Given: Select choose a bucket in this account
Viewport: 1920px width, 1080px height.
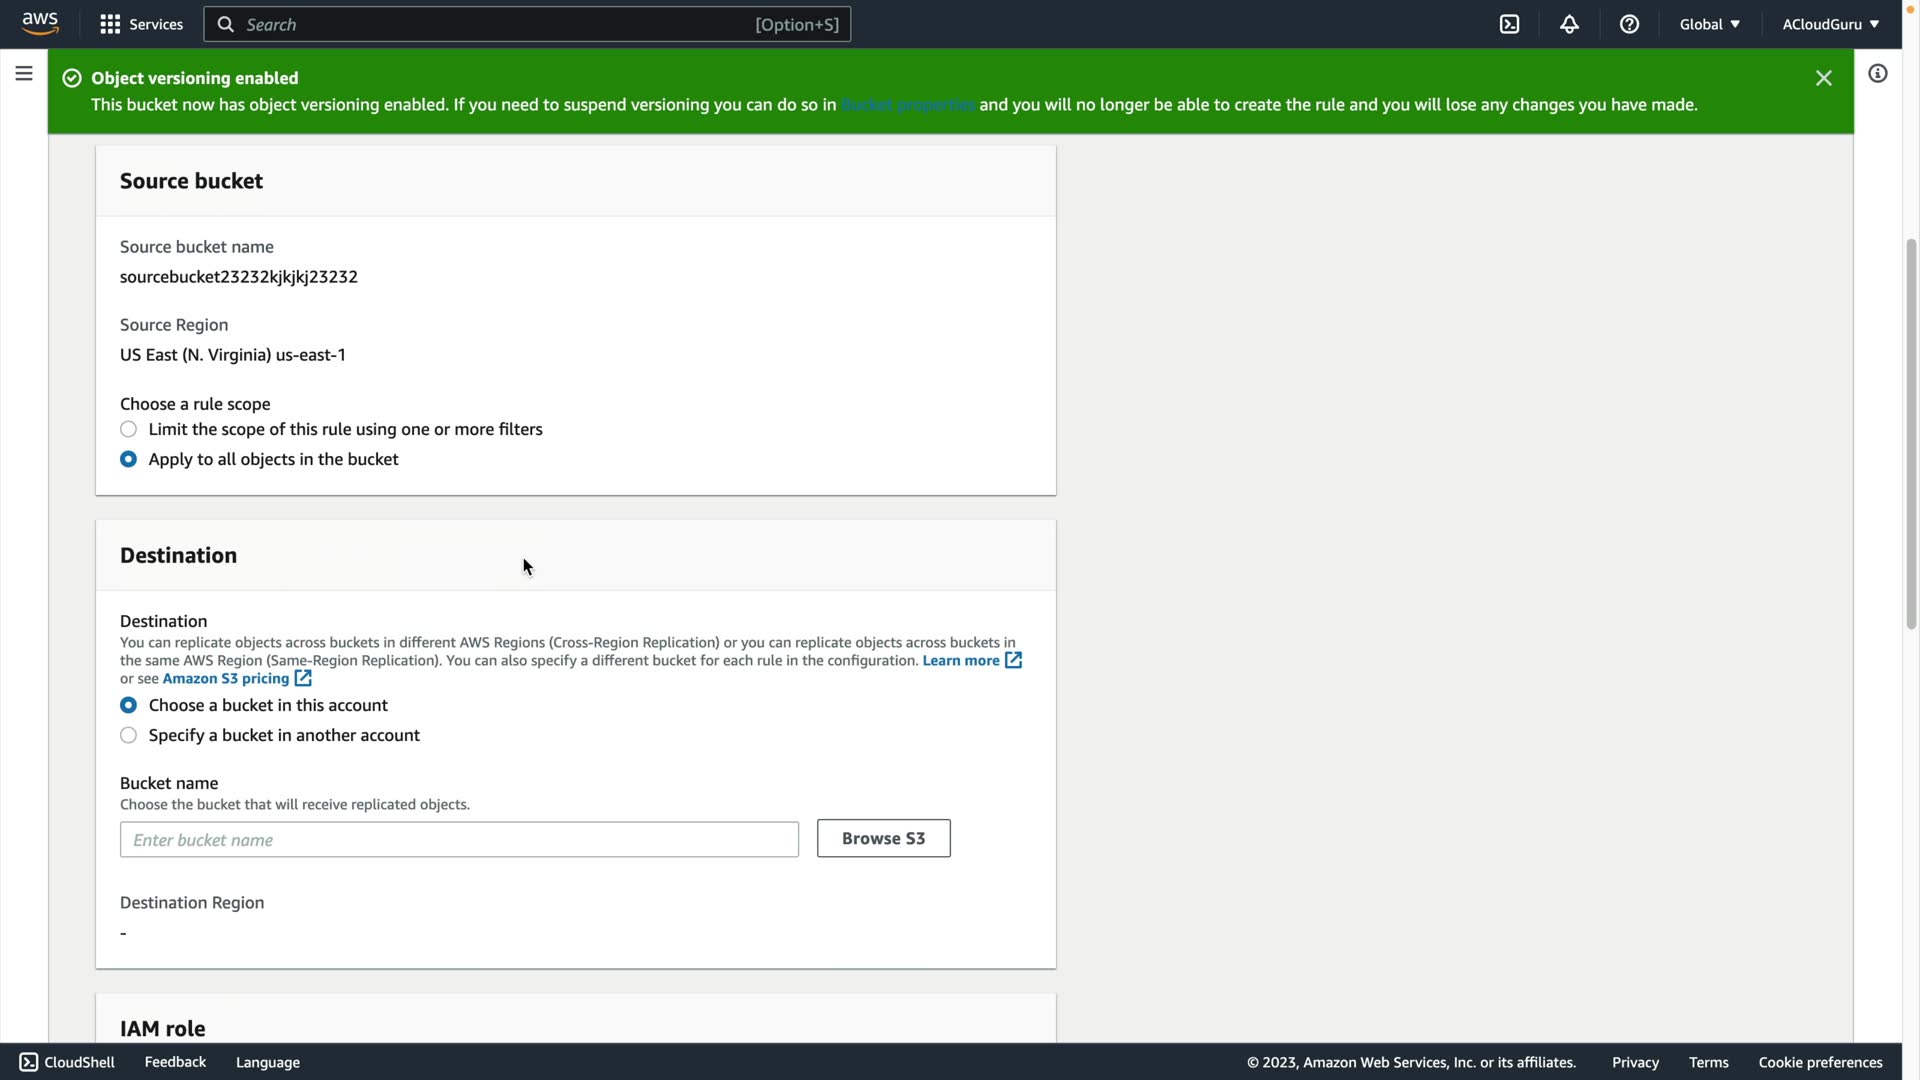Looking at the screenshot, I should (129, 705).
